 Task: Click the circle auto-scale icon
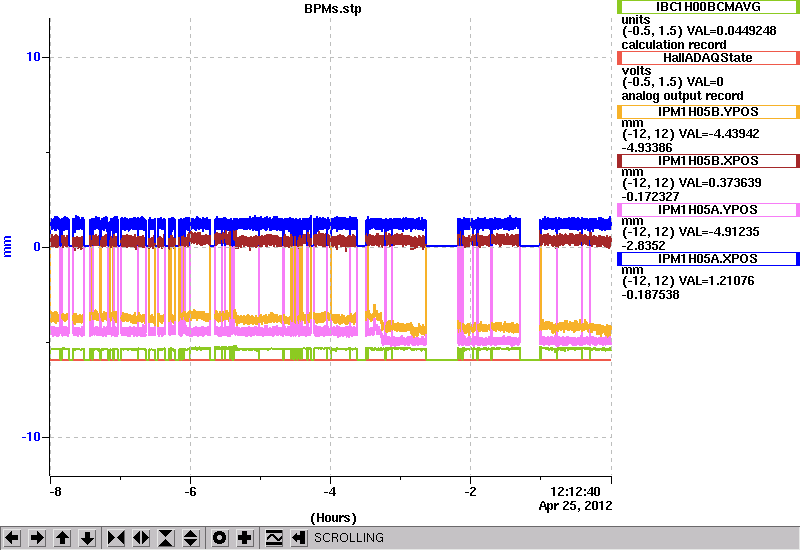(x=220, y=538)
